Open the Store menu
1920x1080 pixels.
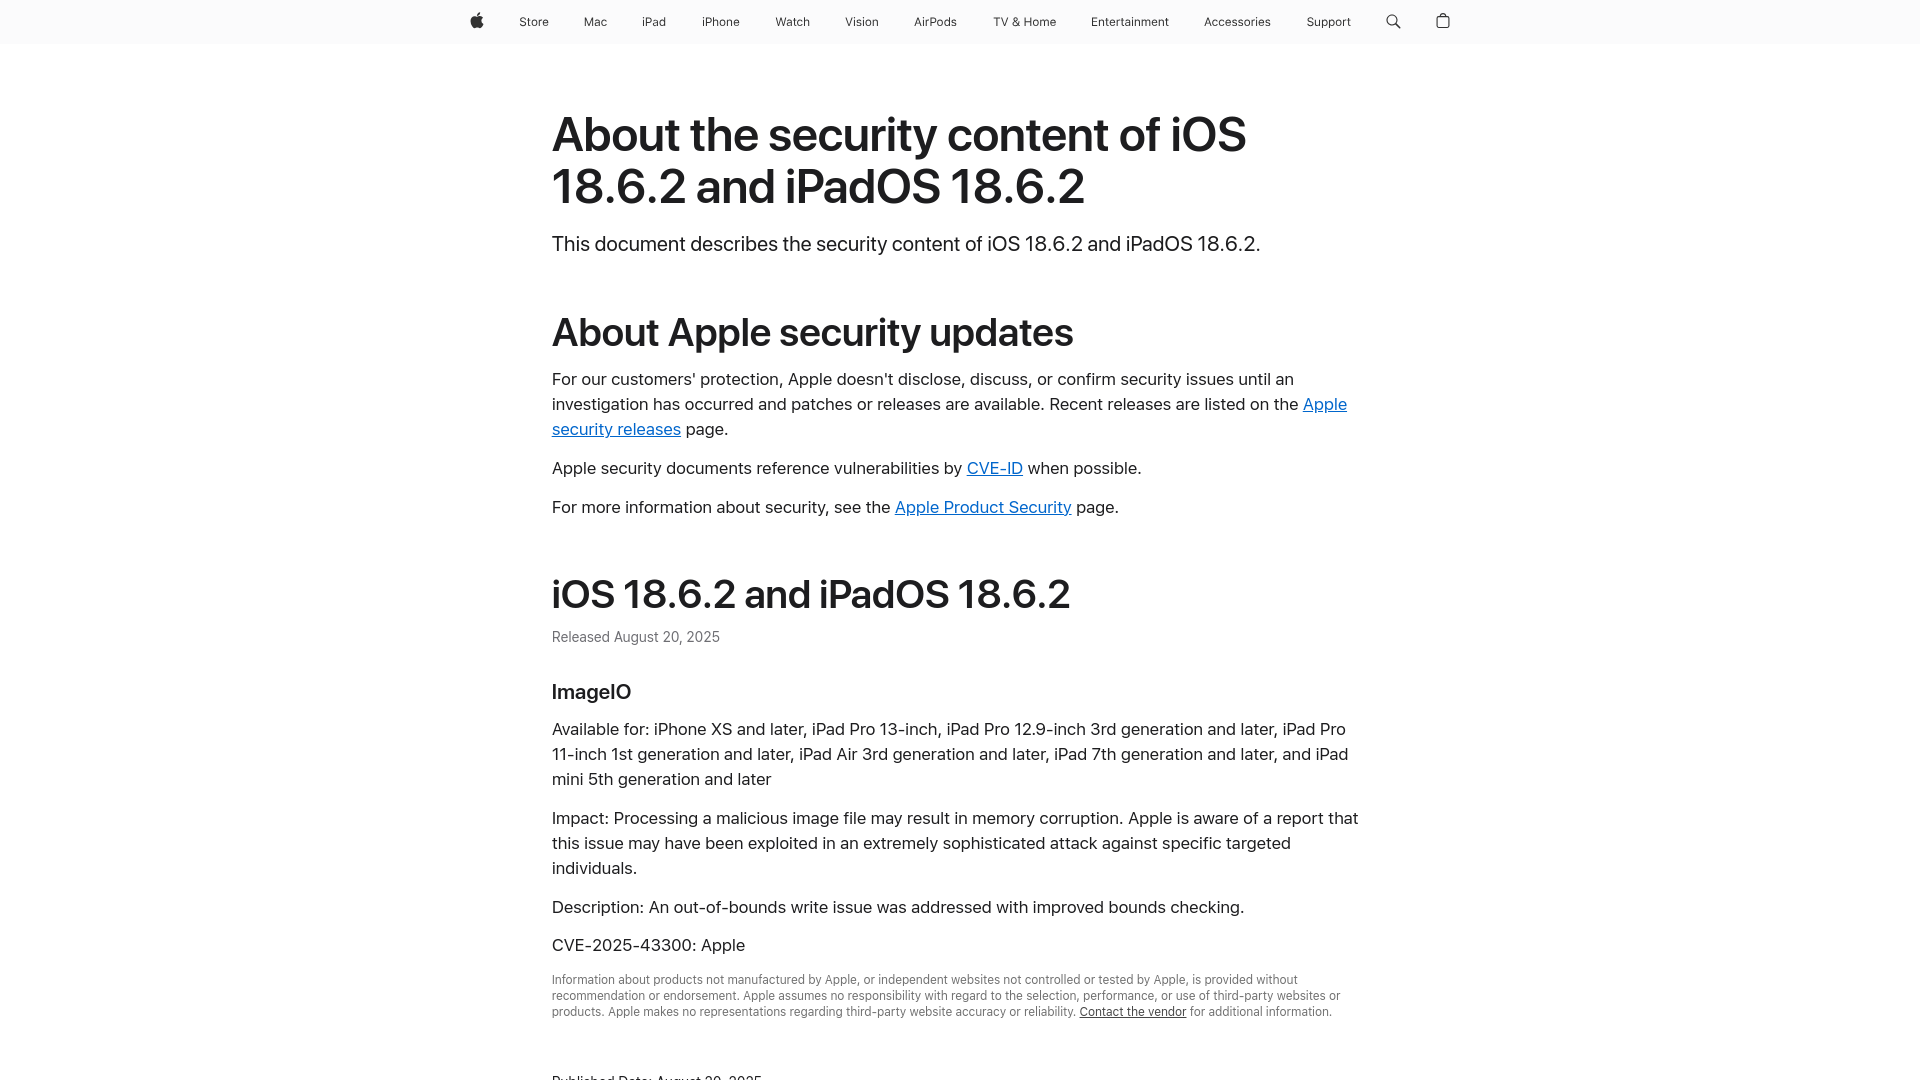(534, 22)
